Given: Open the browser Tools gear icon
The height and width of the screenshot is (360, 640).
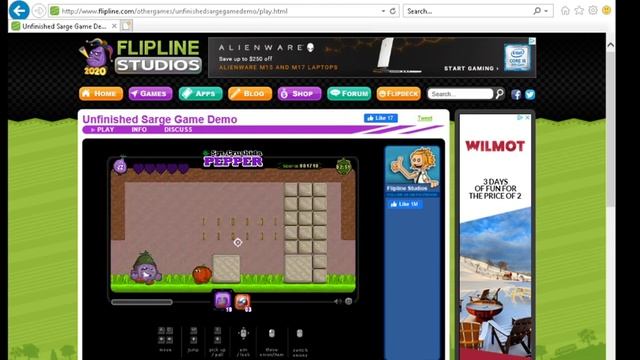Looking at the screenshot, I should 593,11.
